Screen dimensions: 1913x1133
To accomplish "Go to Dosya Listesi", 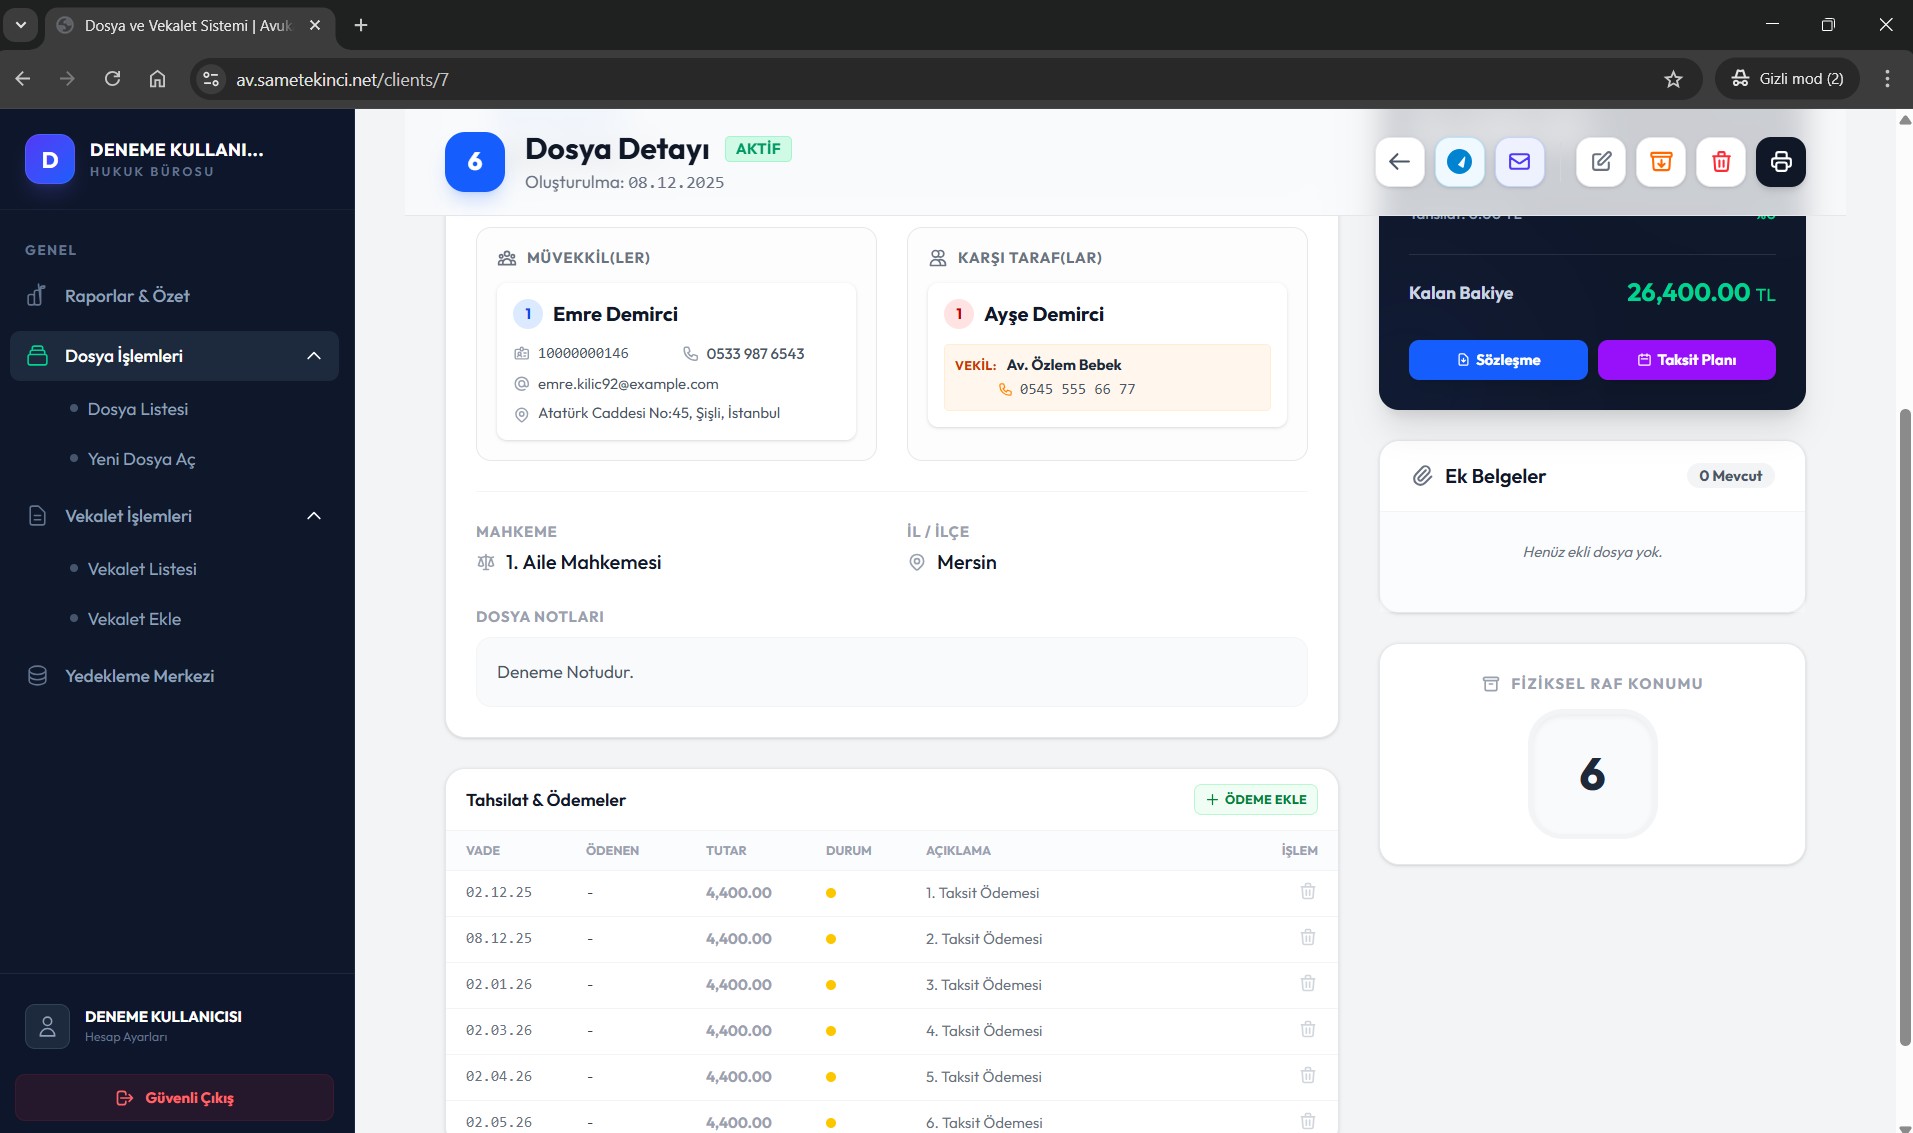I will click(138, 409).
